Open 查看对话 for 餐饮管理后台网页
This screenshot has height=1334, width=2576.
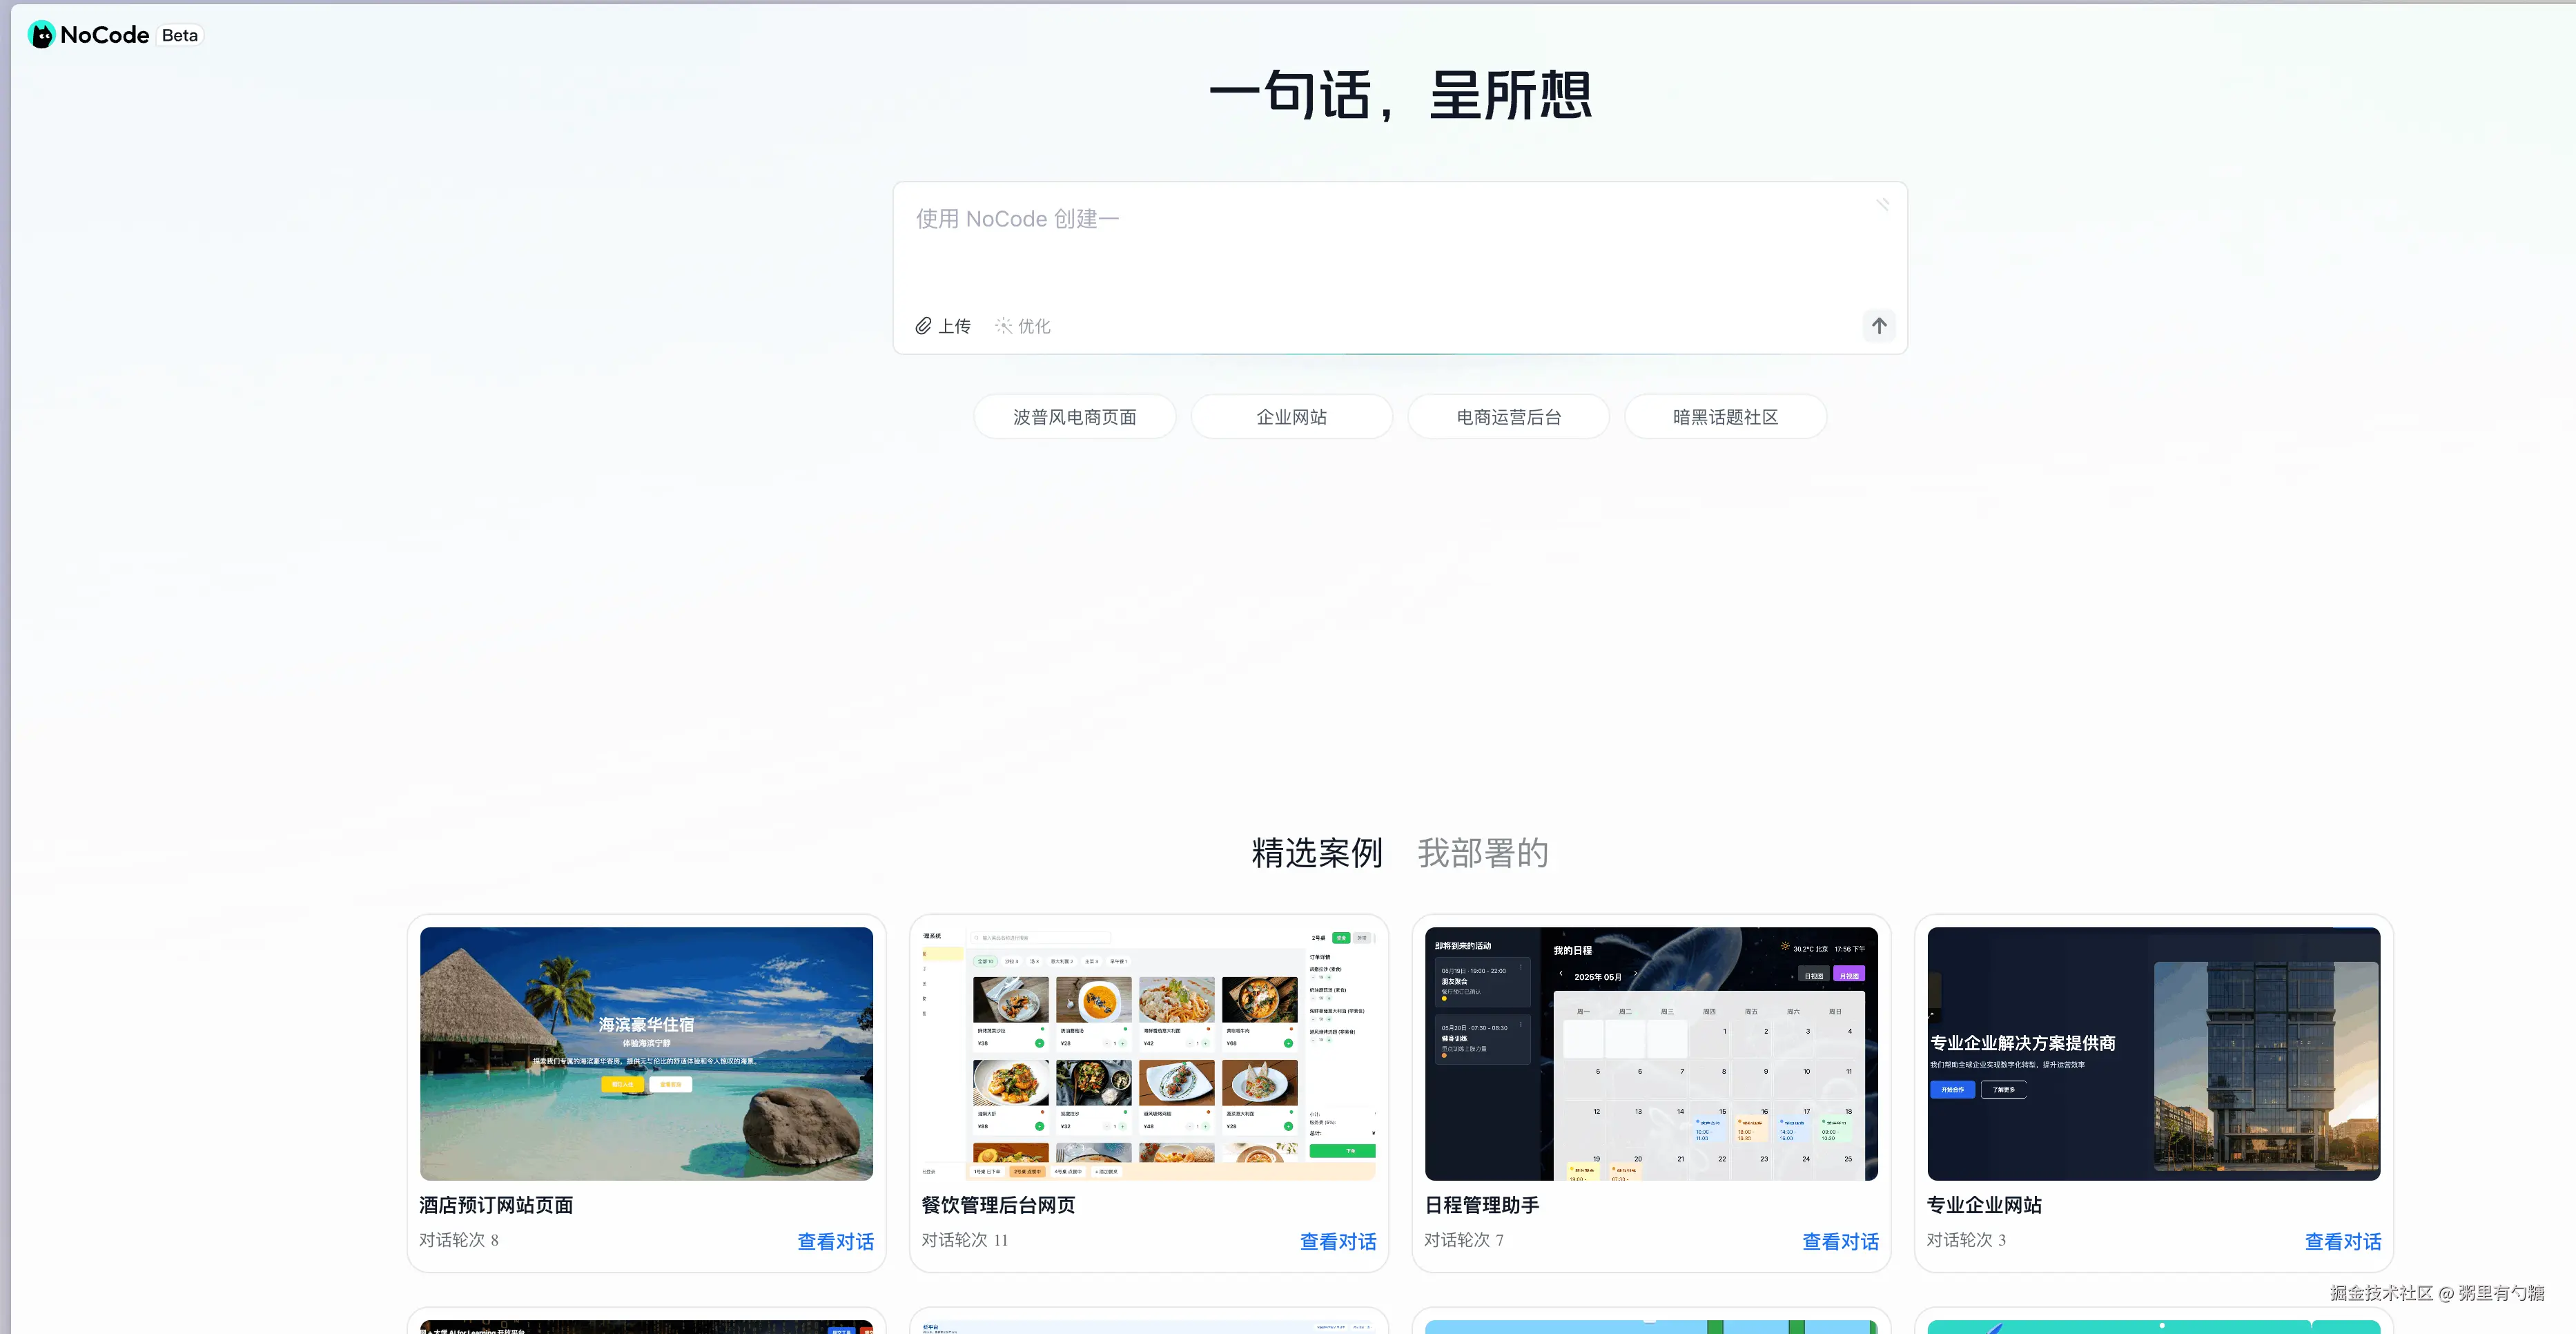1337,1241
